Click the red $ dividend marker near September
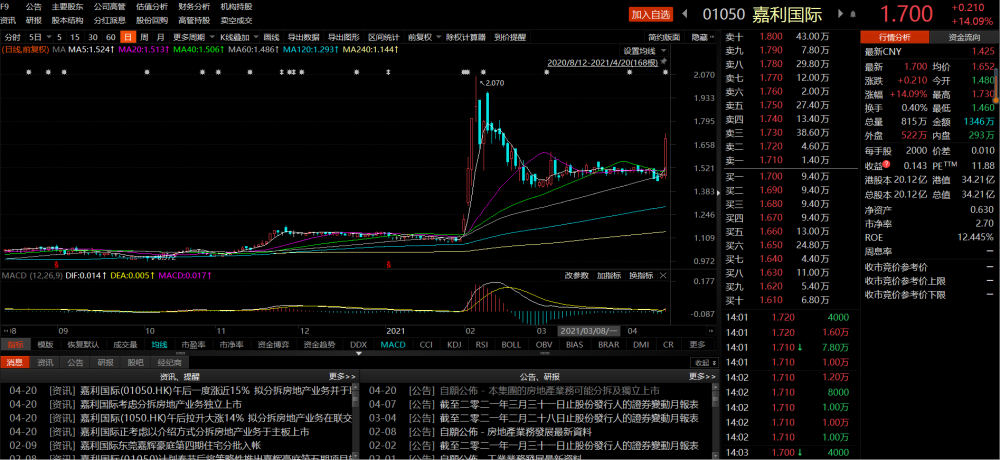Image resolution: width=1000 pixels, height=460 pixels. [57, 263]
